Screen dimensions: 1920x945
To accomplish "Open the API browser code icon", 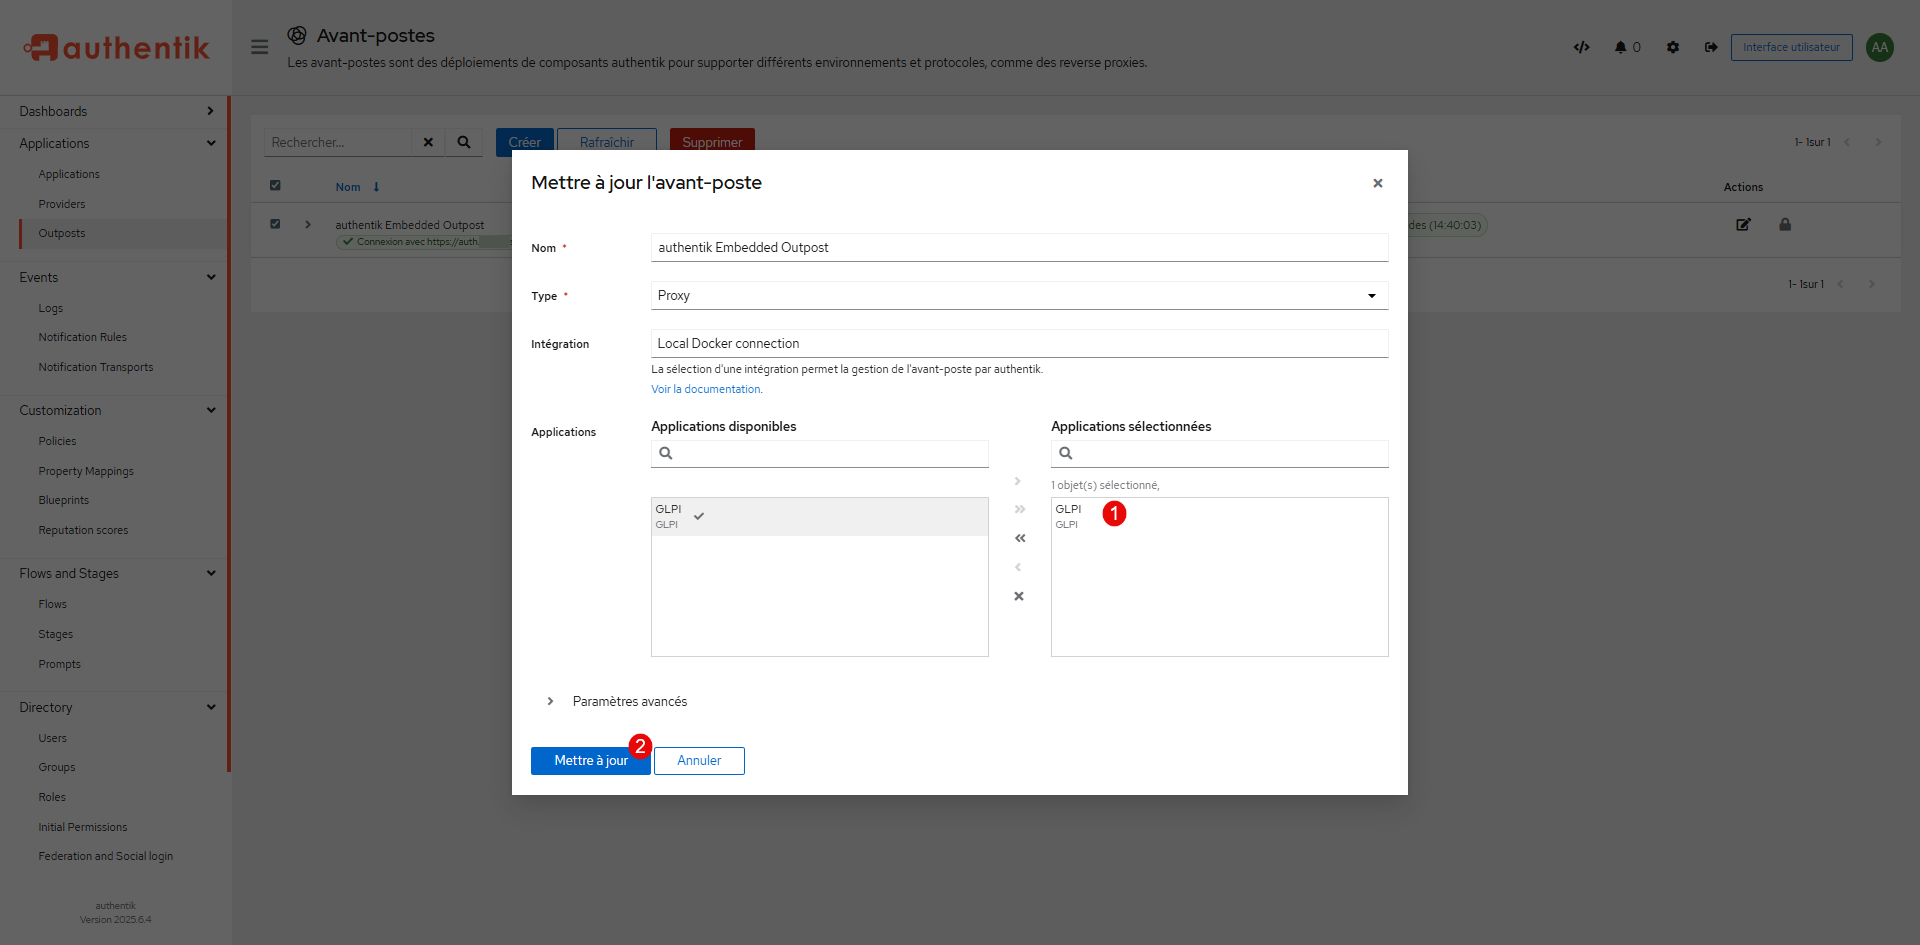I will [1581, 47].
